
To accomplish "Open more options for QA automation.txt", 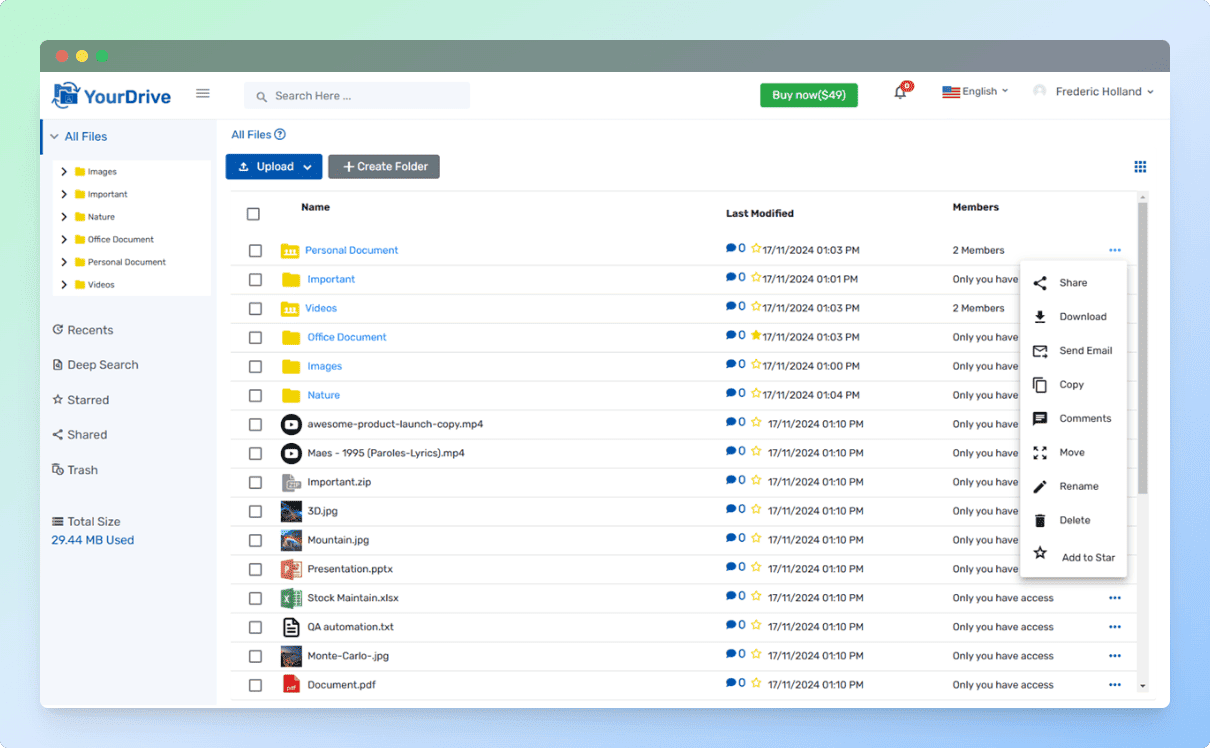I will (x=1115, y=627).
